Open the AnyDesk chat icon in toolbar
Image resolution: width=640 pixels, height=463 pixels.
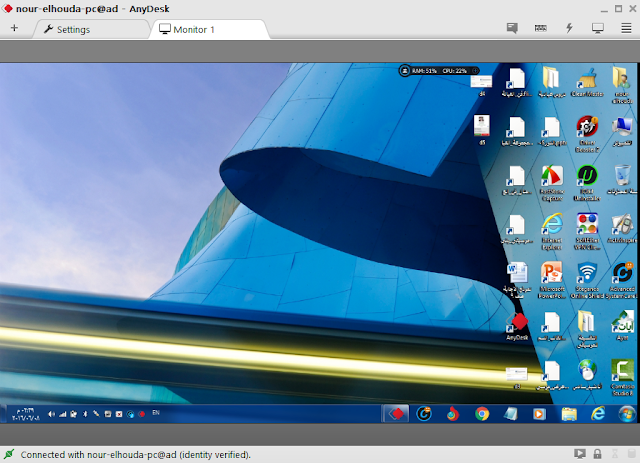point(512,28)
